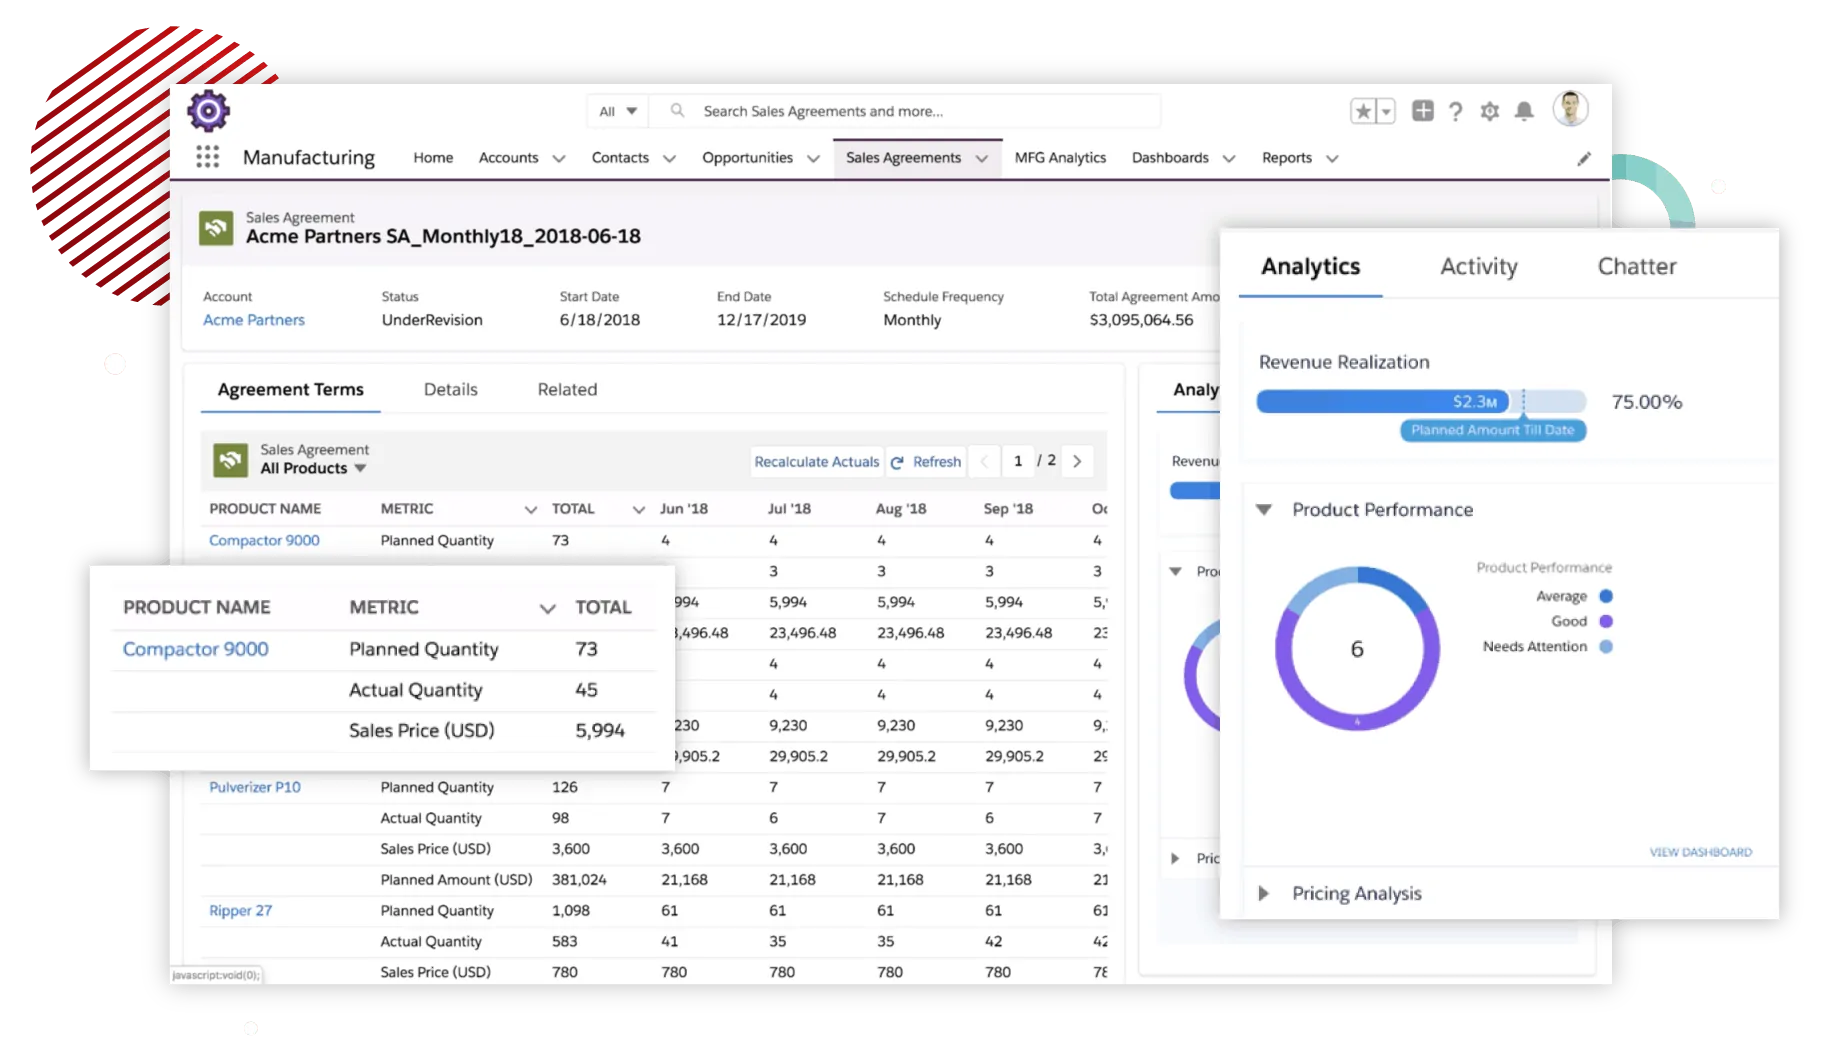The height and width of the screenshot is (1050, 1845).
Task: Select the Chatter tab in side panel
Action: tap(1636, 267)
